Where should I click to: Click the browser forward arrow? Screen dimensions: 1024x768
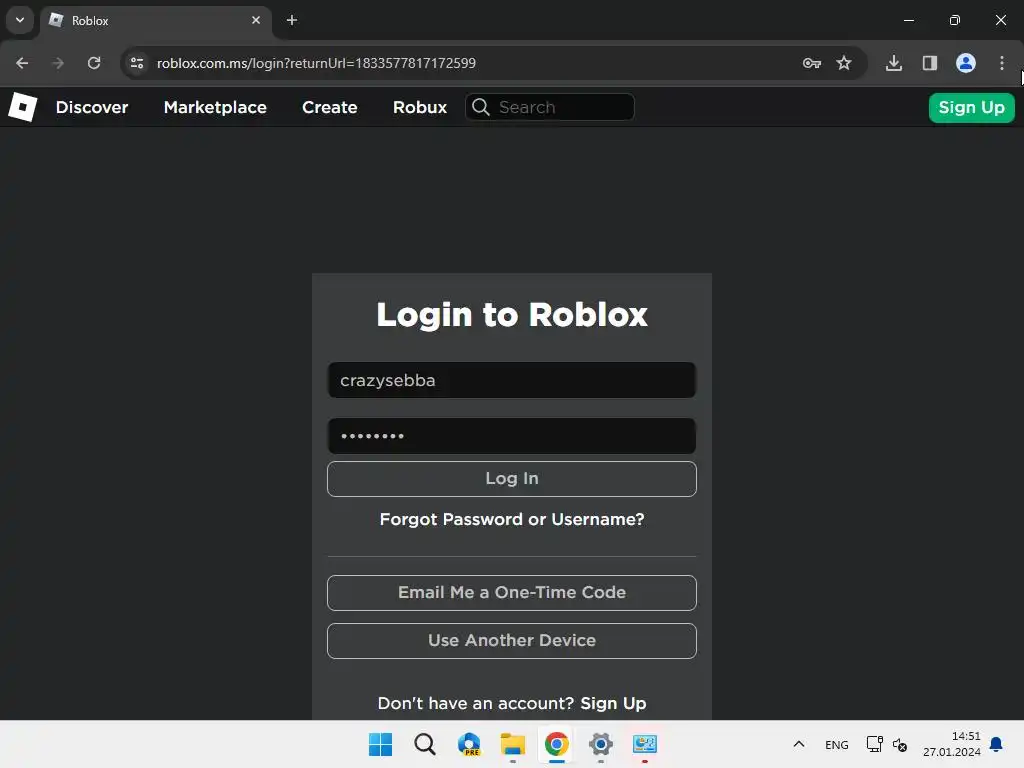[58, 63]
